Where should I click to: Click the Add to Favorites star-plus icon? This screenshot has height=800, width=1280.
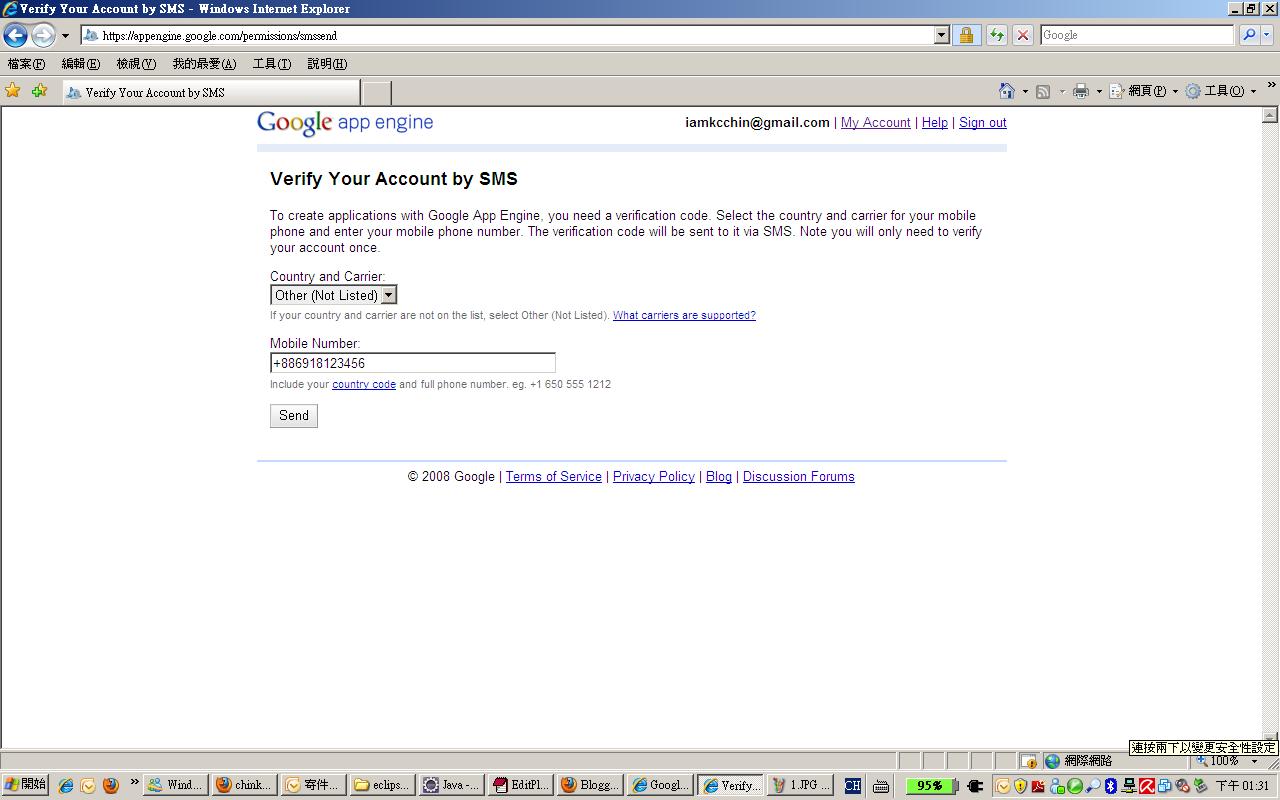[39, 91]
